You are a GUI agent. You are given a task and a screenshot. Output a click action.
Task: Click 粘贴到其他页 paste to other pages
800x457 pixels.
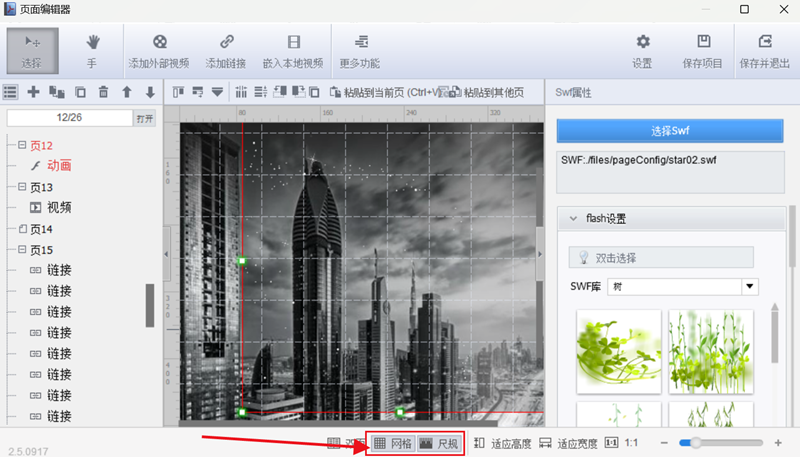click(487, 92)
